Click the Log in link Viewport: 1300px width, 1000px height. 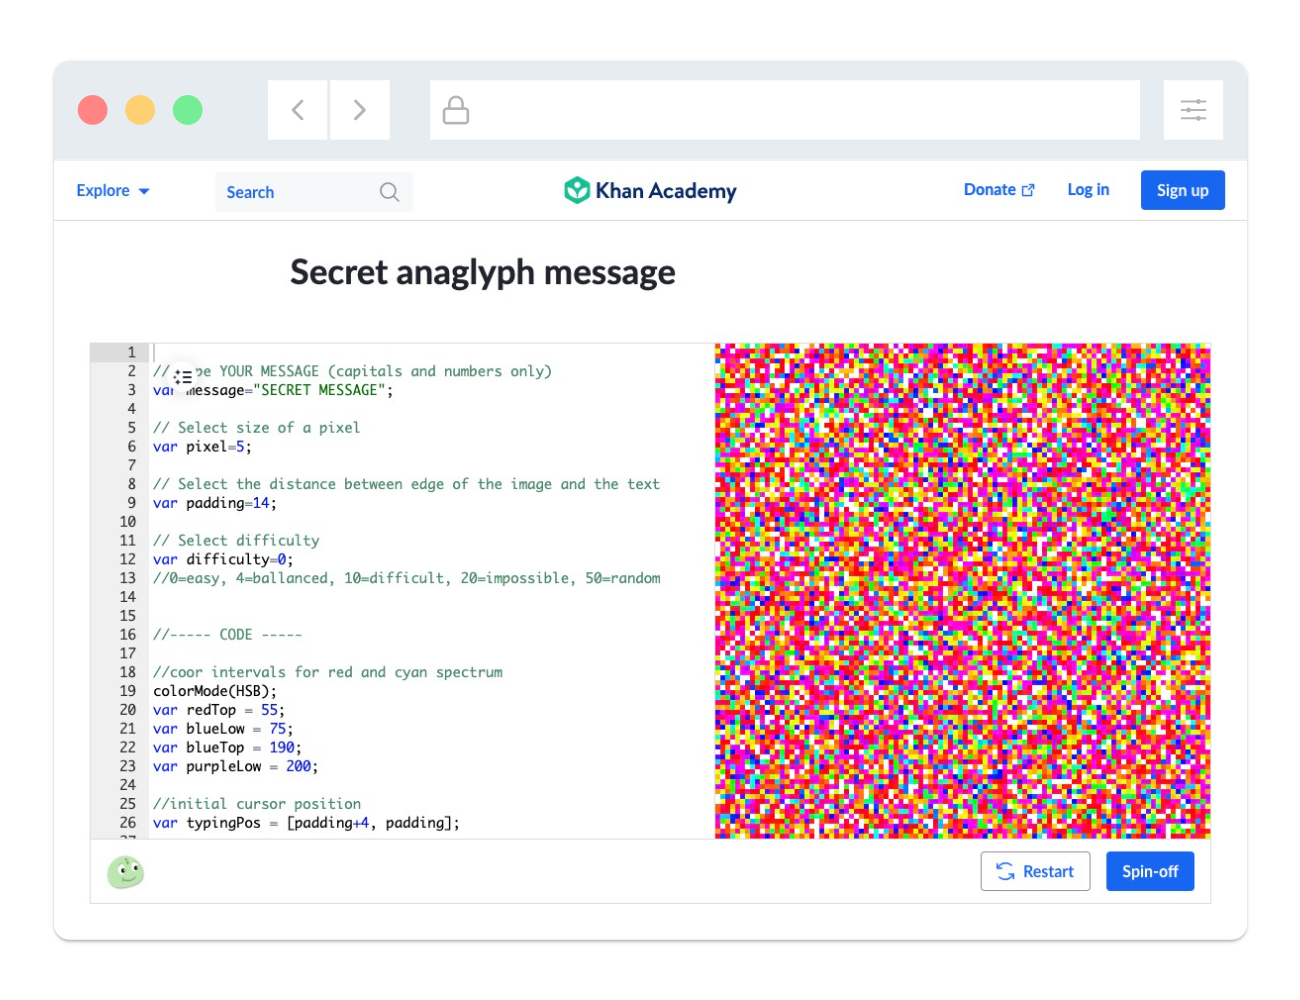(x=1088, y=190)
